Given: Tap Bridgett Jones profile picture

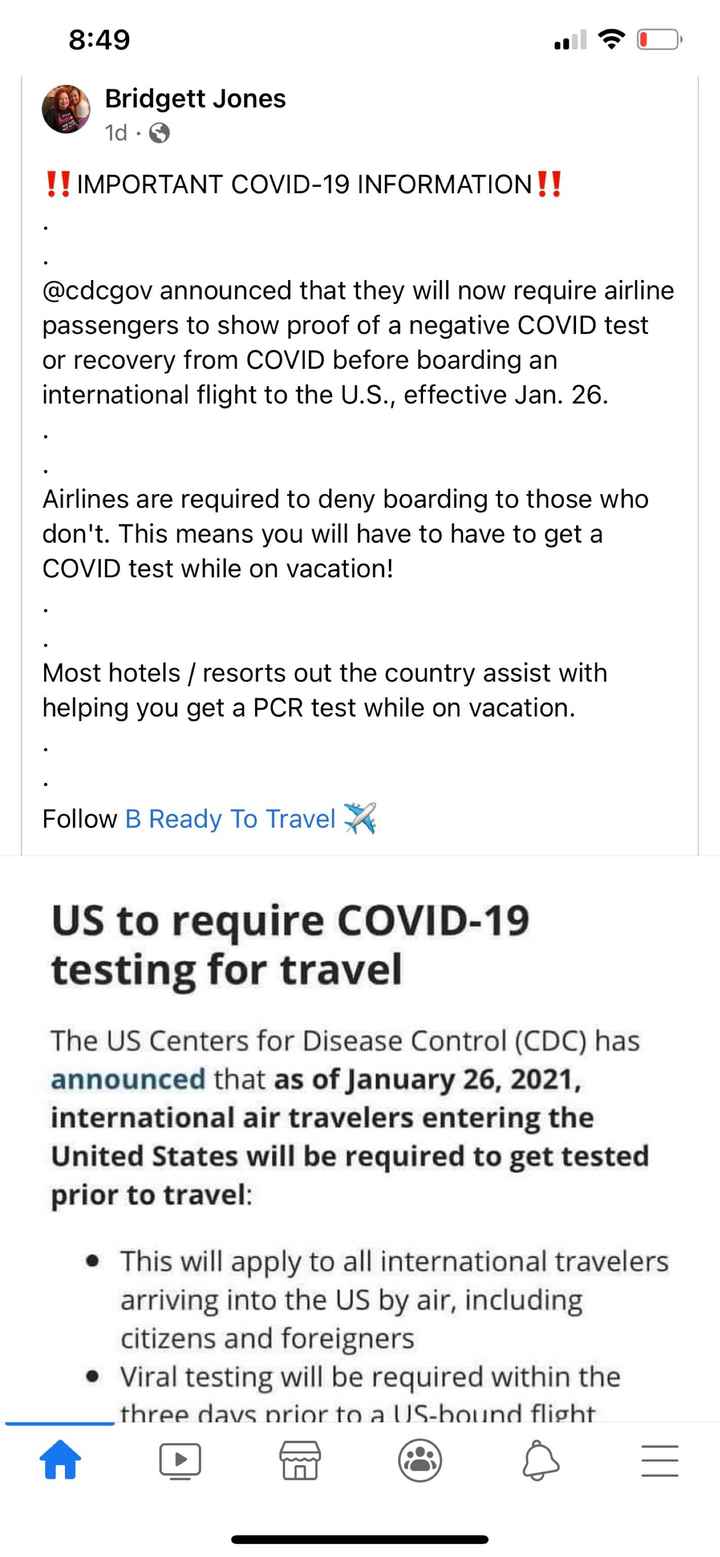Looking at the screenshot, I should click(66, 110).
